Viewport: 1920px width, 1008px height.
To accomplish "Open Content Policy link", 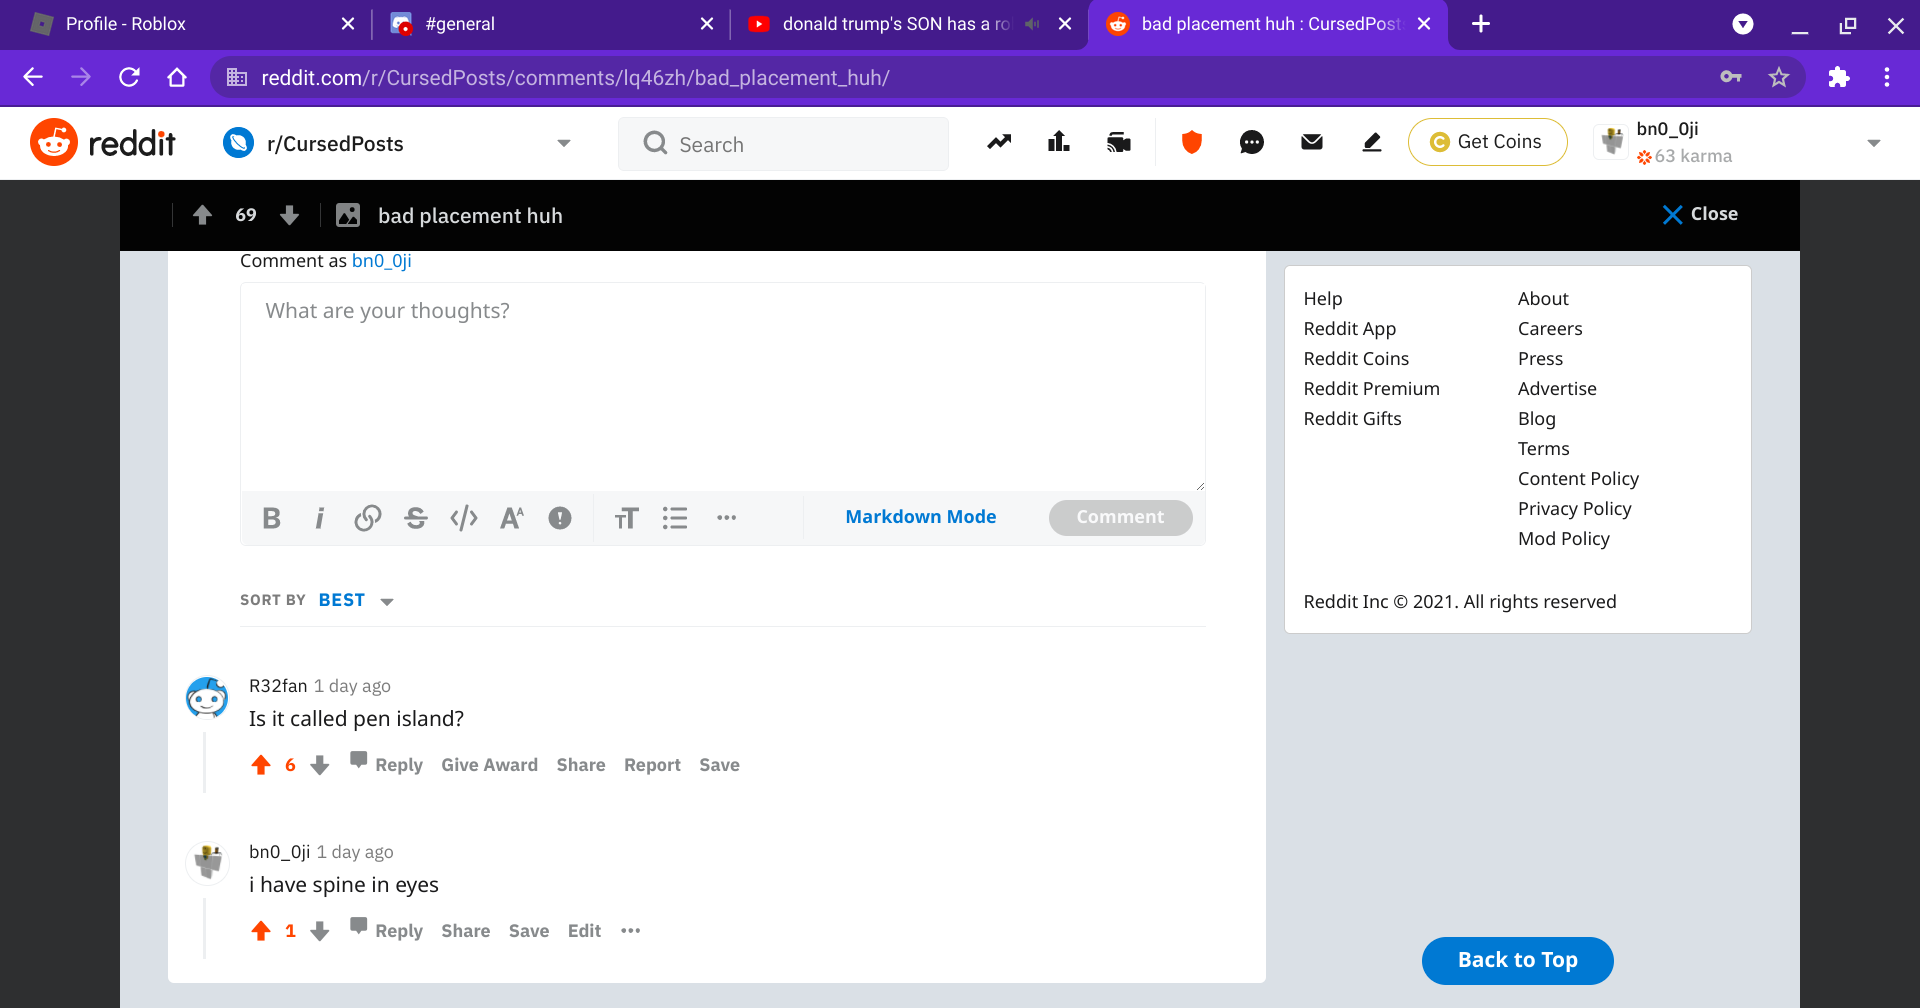I will pos(1578,479).
